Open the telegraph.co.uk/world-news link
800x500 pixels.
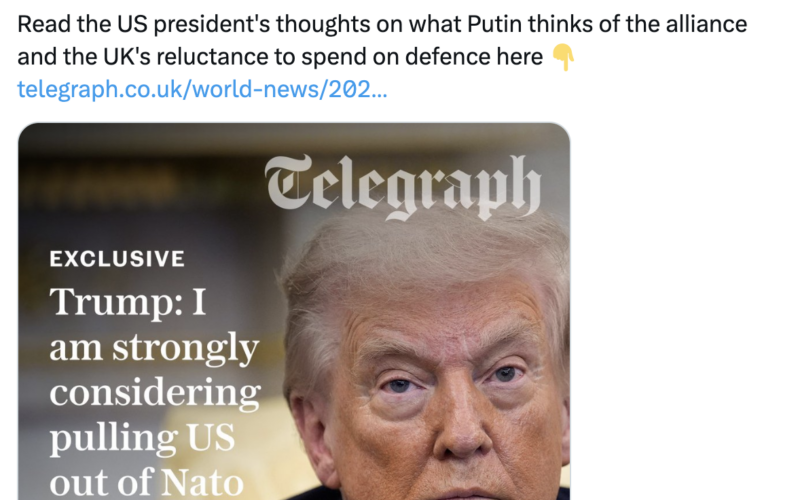(202, 89)
